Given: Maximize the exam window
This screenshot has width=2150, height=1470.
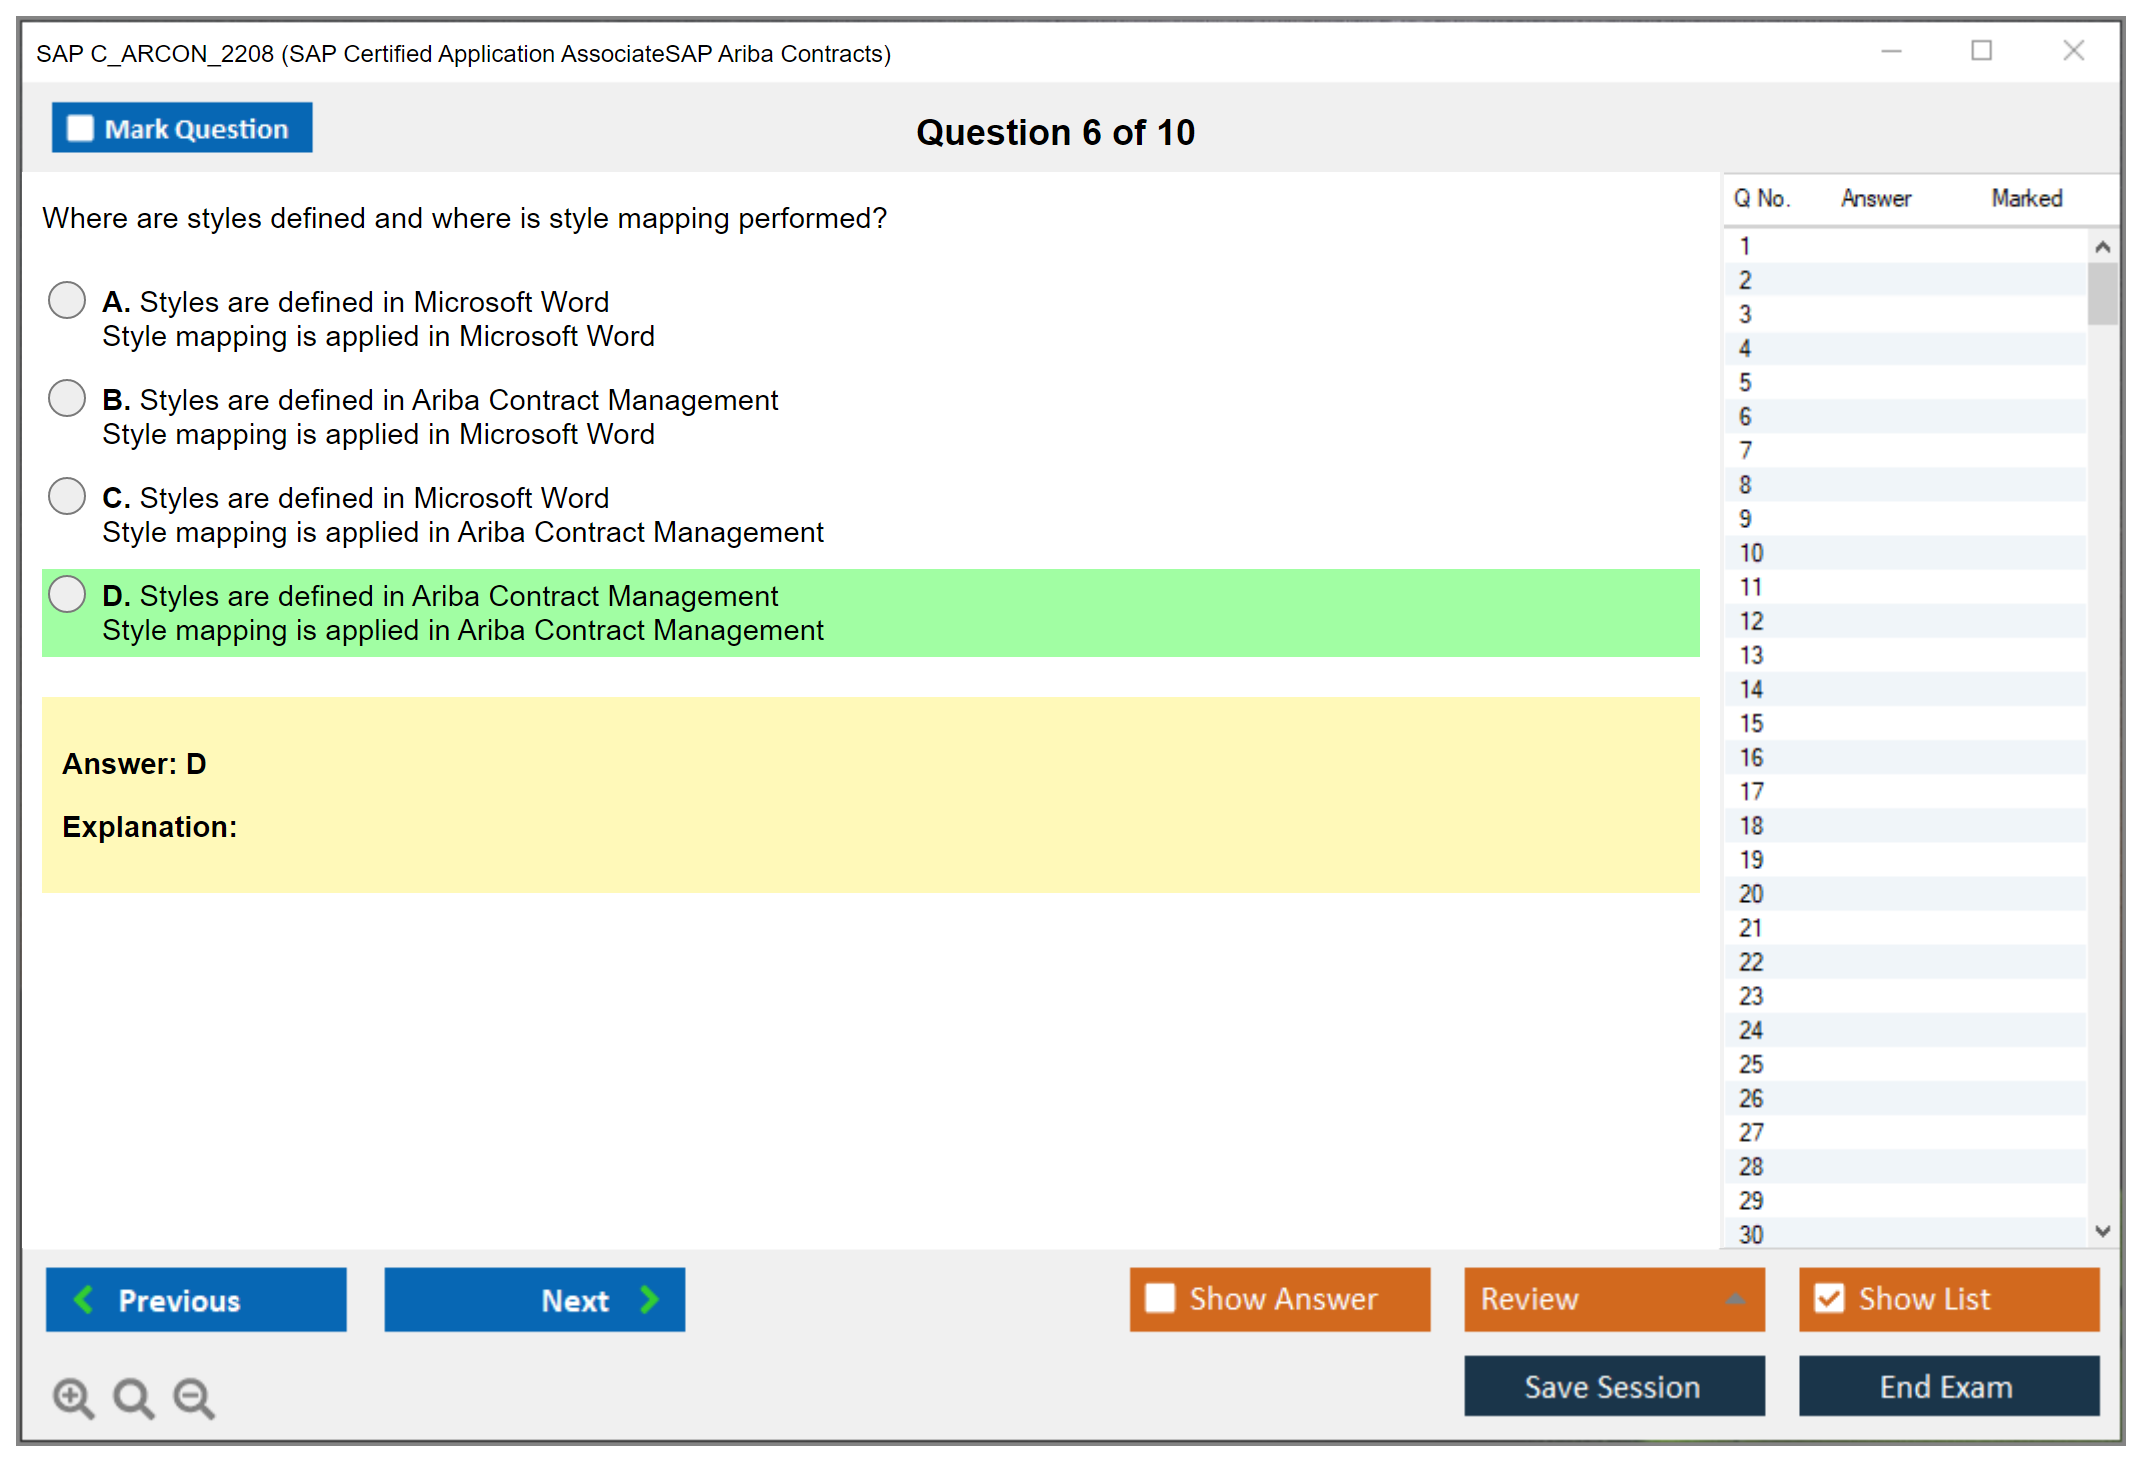Looking at the screenshot, I should [x=1981, y=51].
